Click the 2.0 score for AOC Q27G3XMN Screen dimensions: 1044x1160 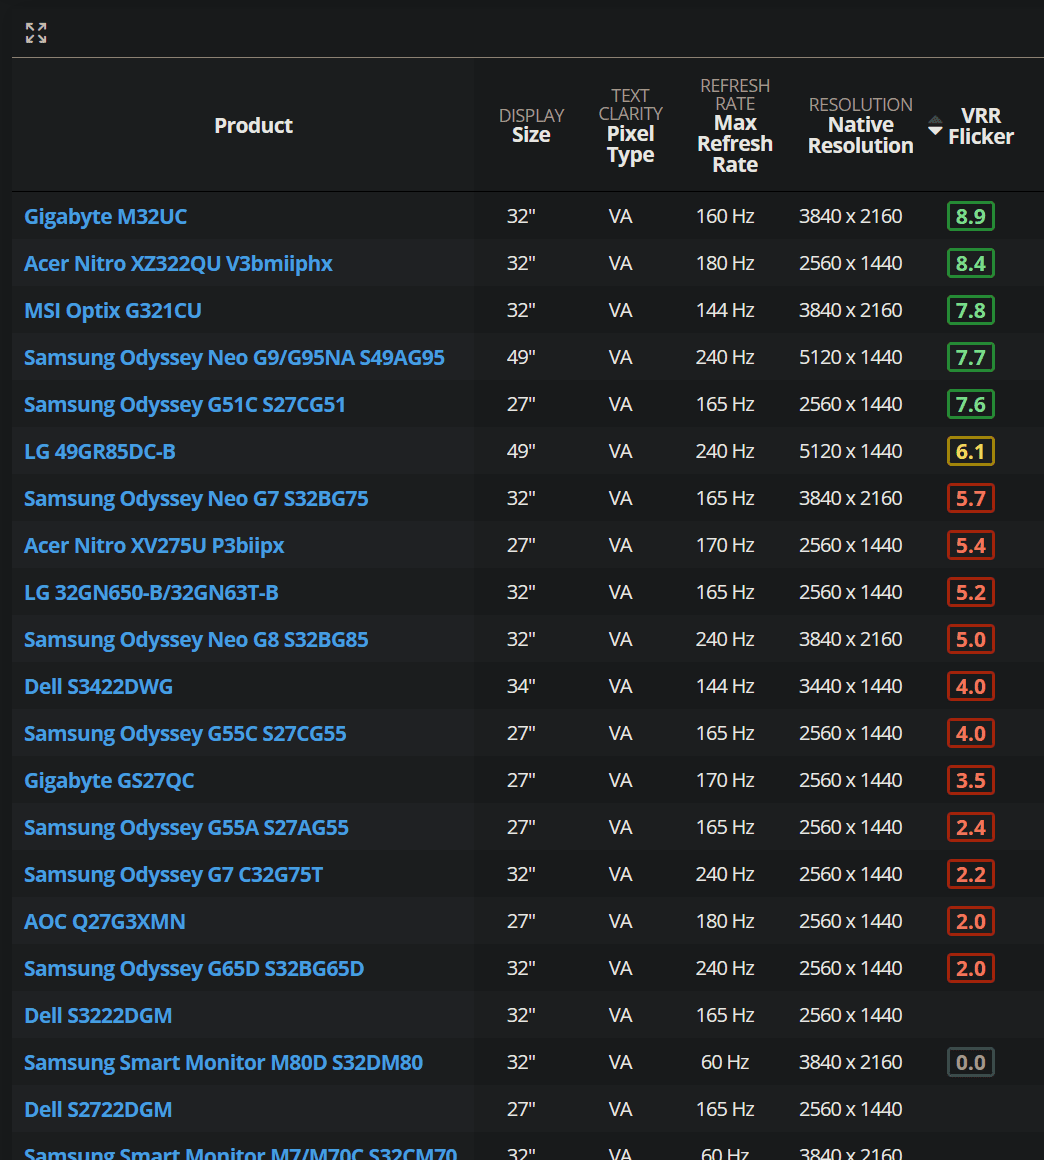[971, 921]
